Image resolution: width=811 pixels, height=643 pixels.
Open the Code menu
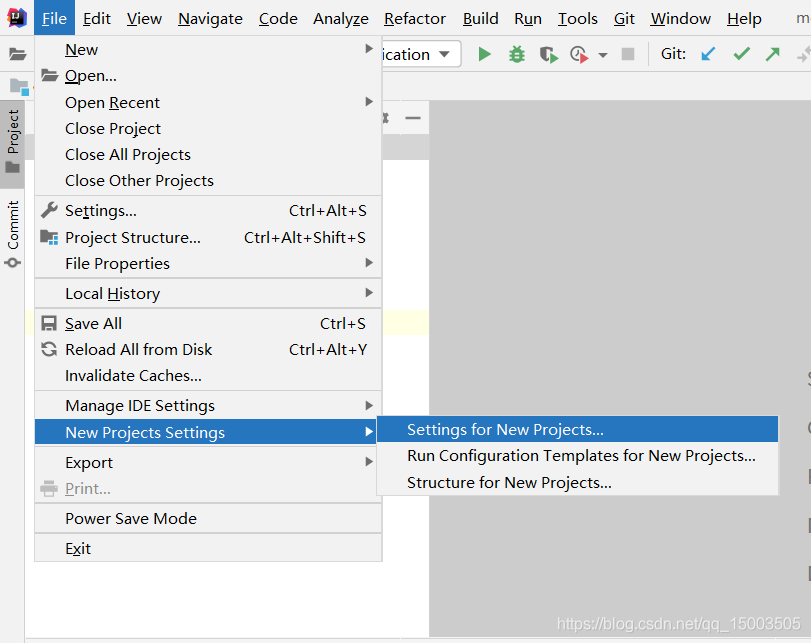pyautogui.click(x=278, y=19)
